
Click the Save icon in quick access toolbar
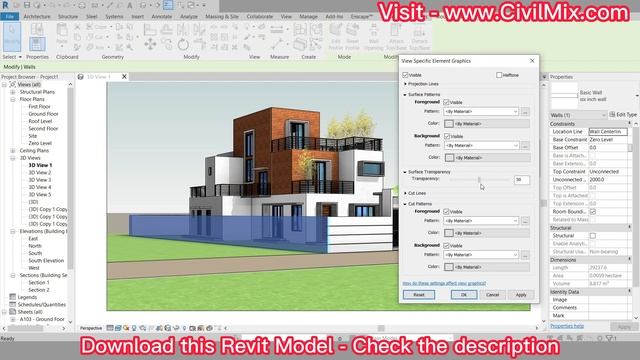coord(27,5)
